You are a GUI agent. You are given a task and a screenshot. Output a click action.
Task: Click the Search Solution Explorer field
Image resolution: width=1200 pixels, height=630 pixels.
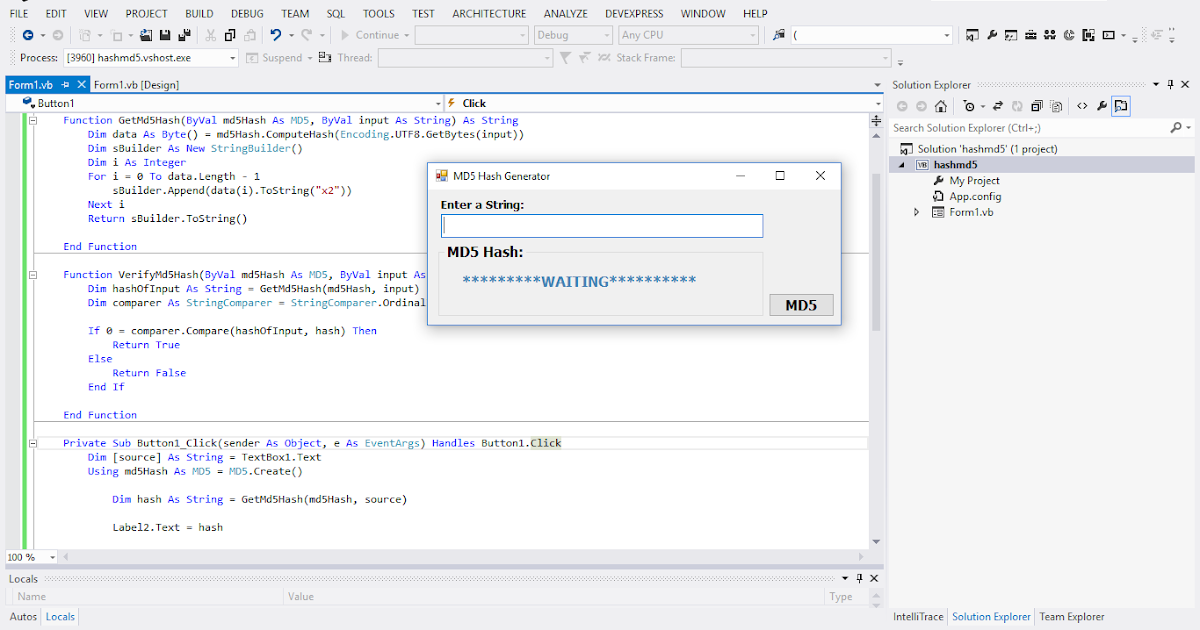1028,128
